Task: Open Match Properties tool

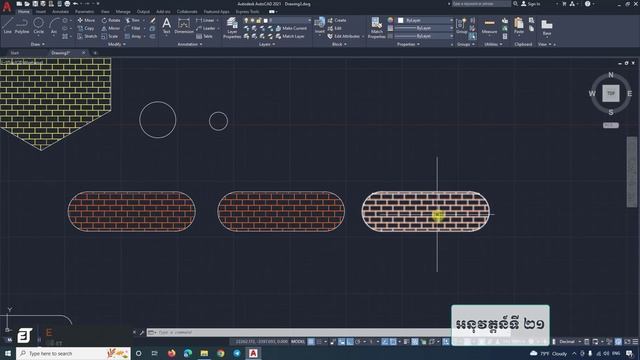Action: point(376,28)
